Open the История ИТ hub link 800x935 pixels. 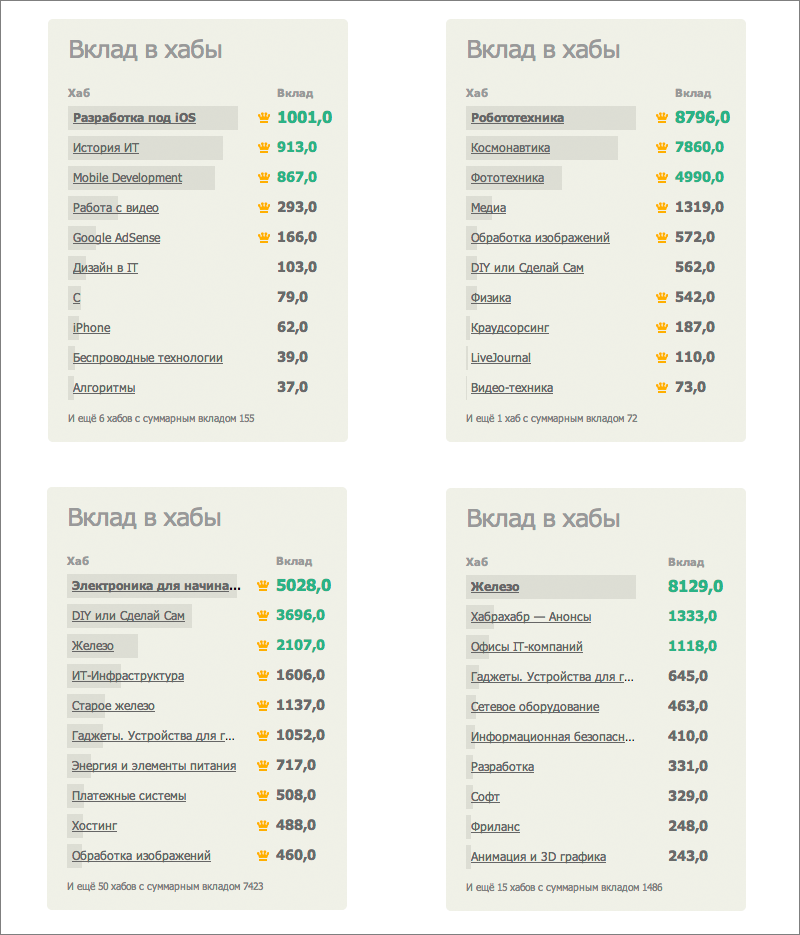click(105, 148)
